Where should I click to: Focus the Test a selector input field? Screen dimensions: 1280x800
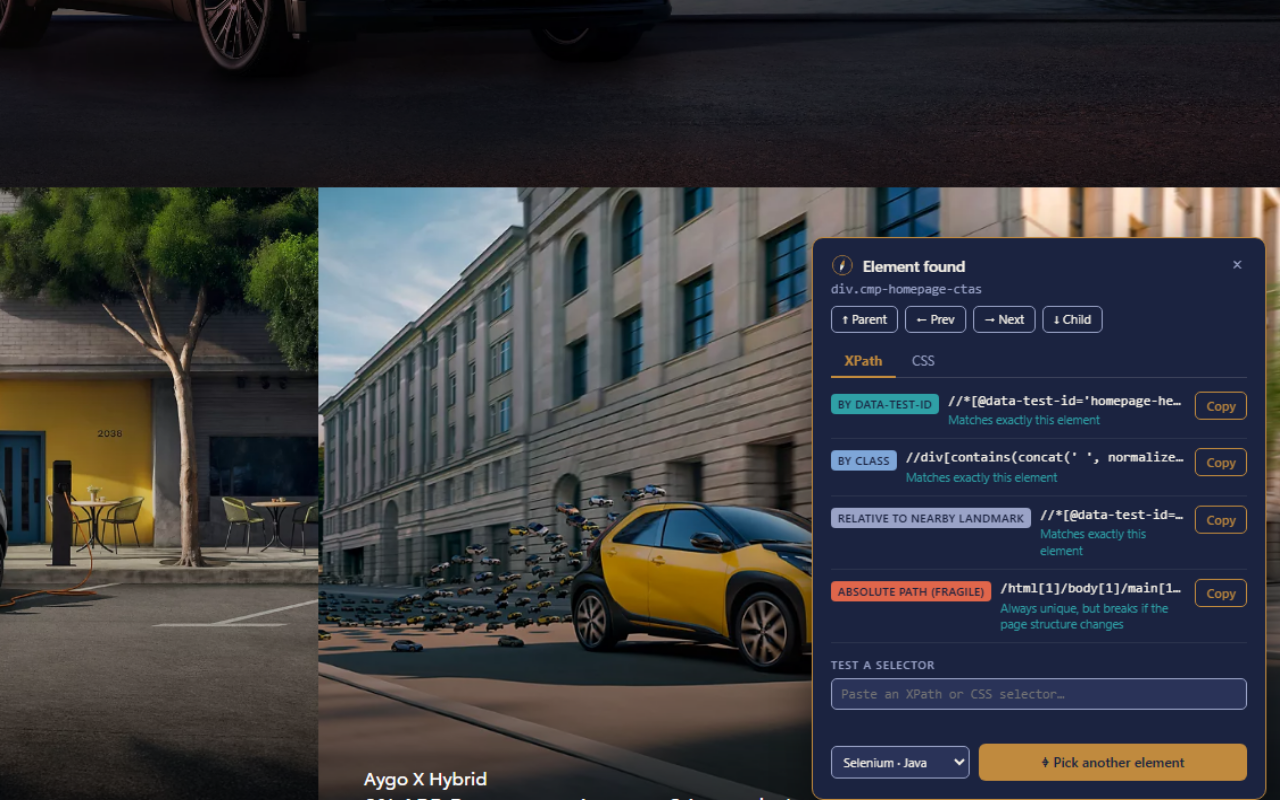[1039, 694]
